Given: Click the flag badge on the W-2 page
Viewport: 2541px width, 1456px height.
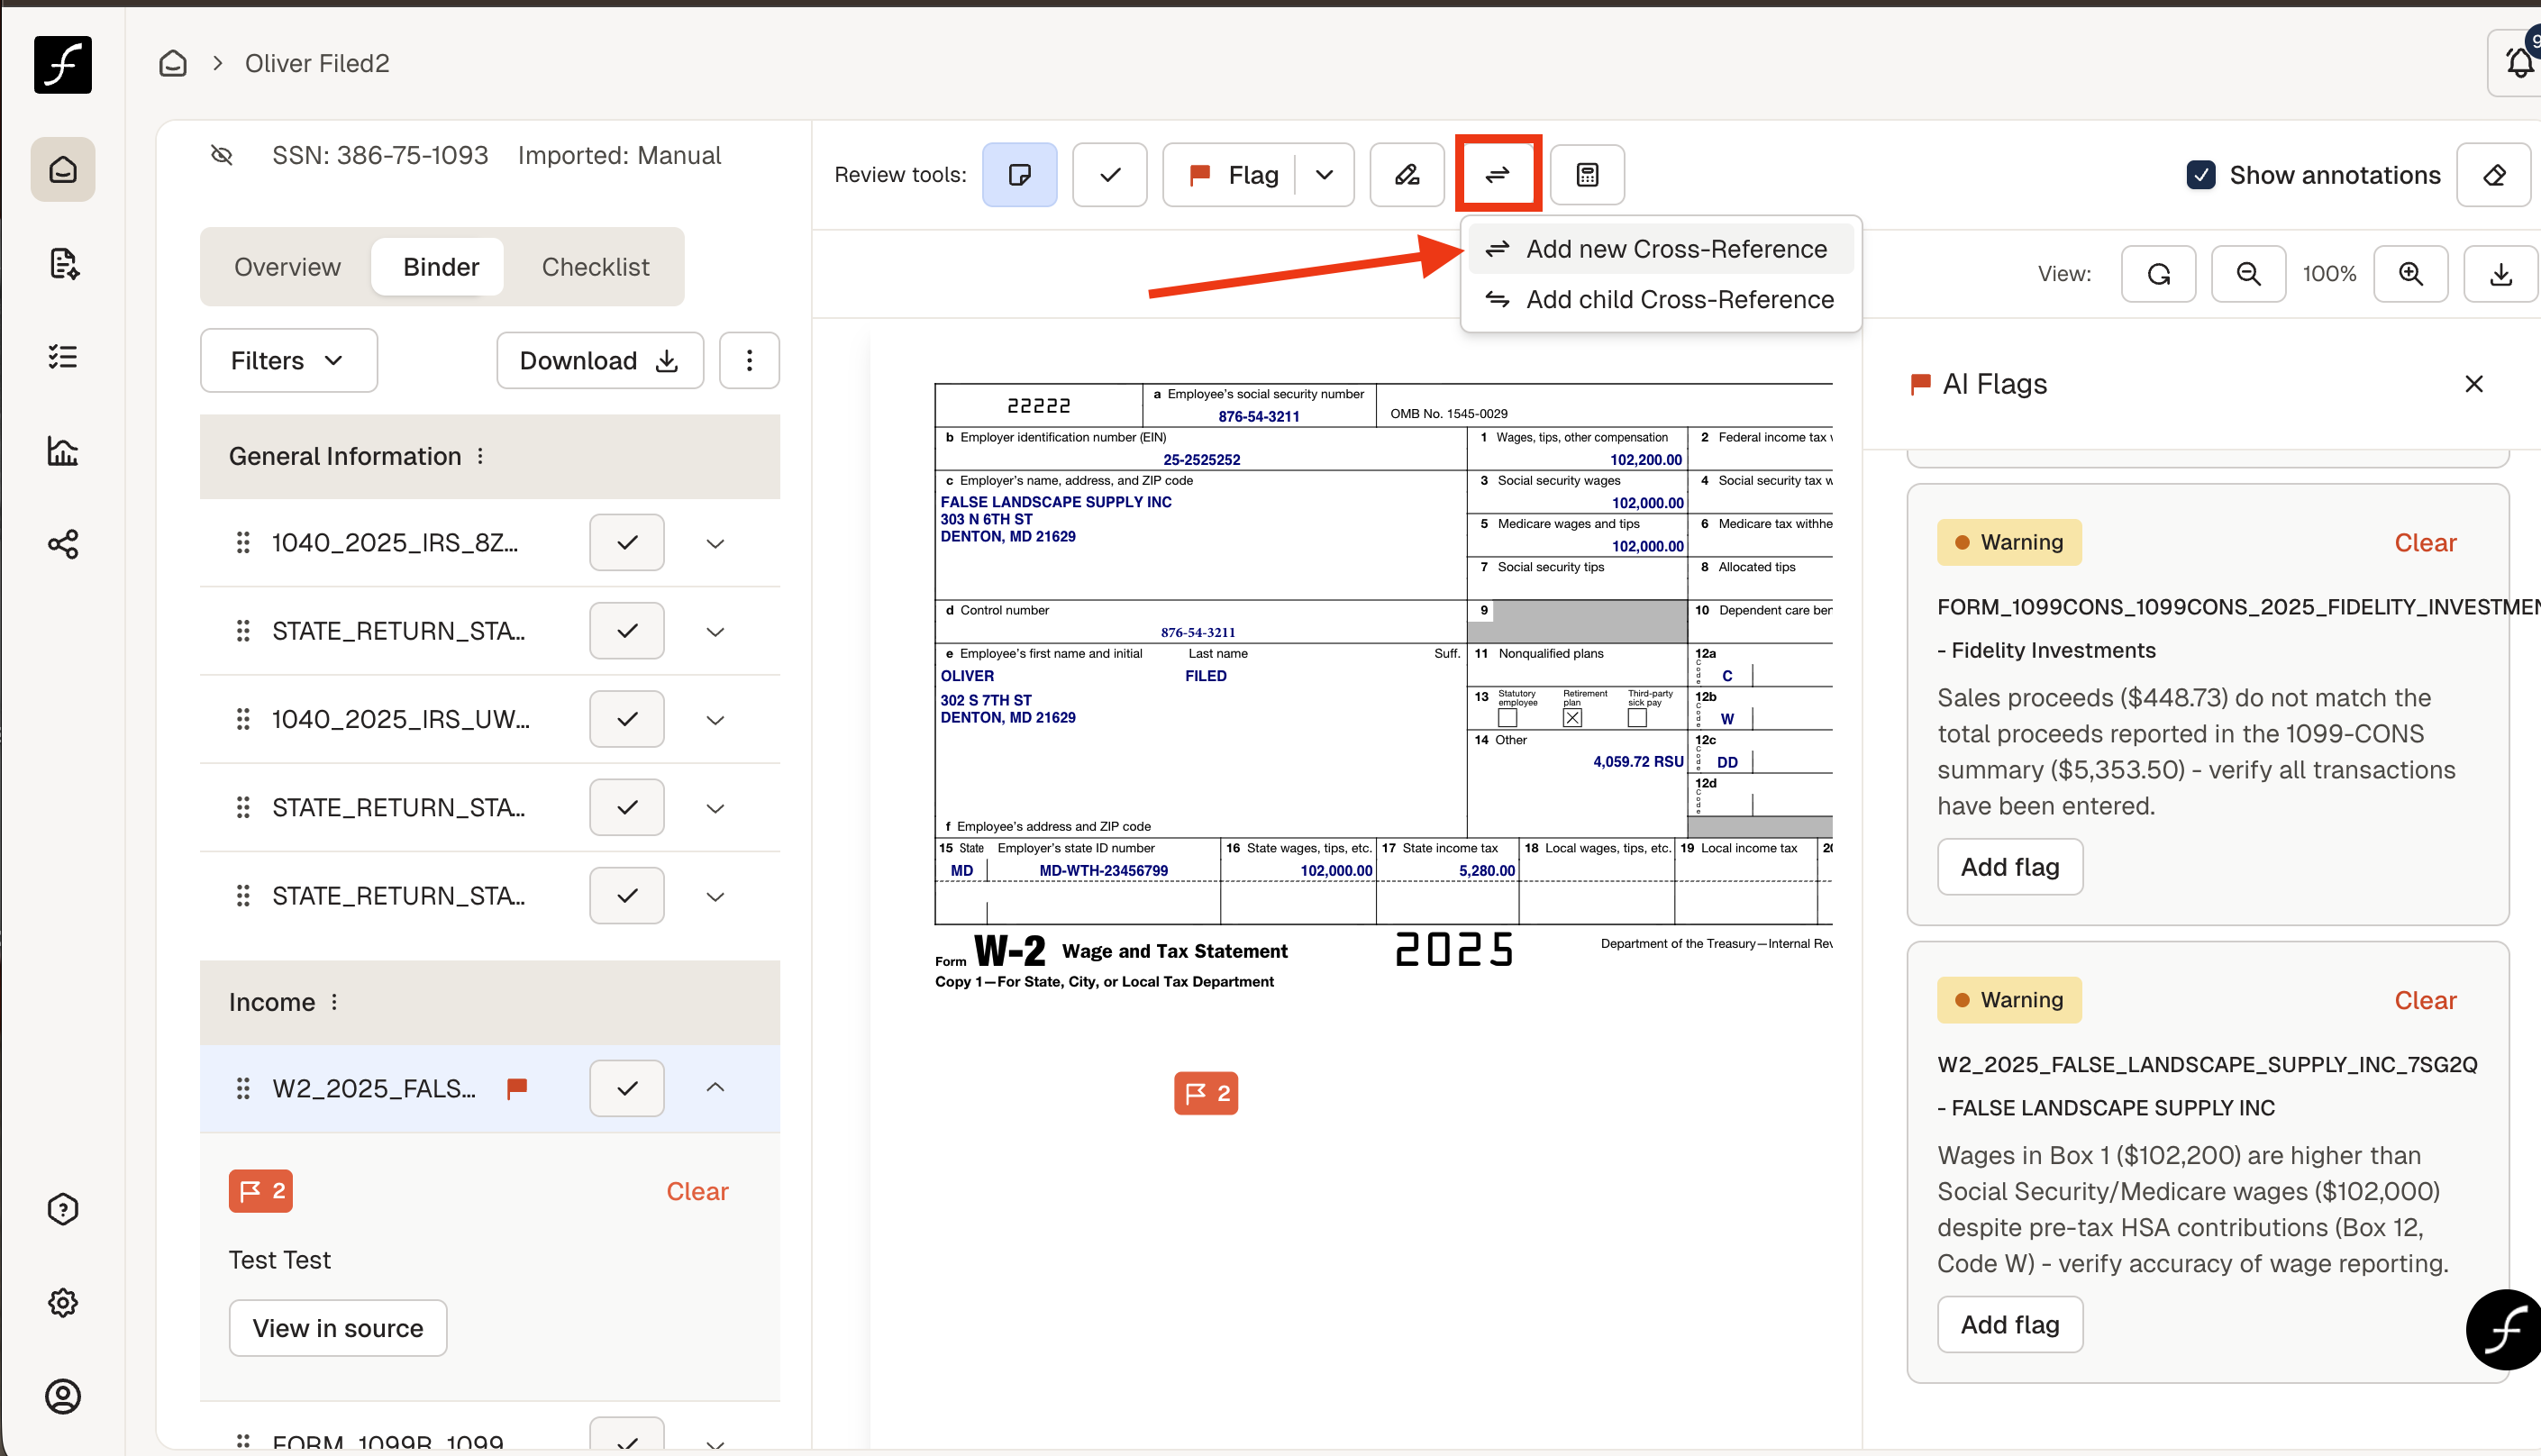Looking at the screenshot, I should [1206, 1093].
